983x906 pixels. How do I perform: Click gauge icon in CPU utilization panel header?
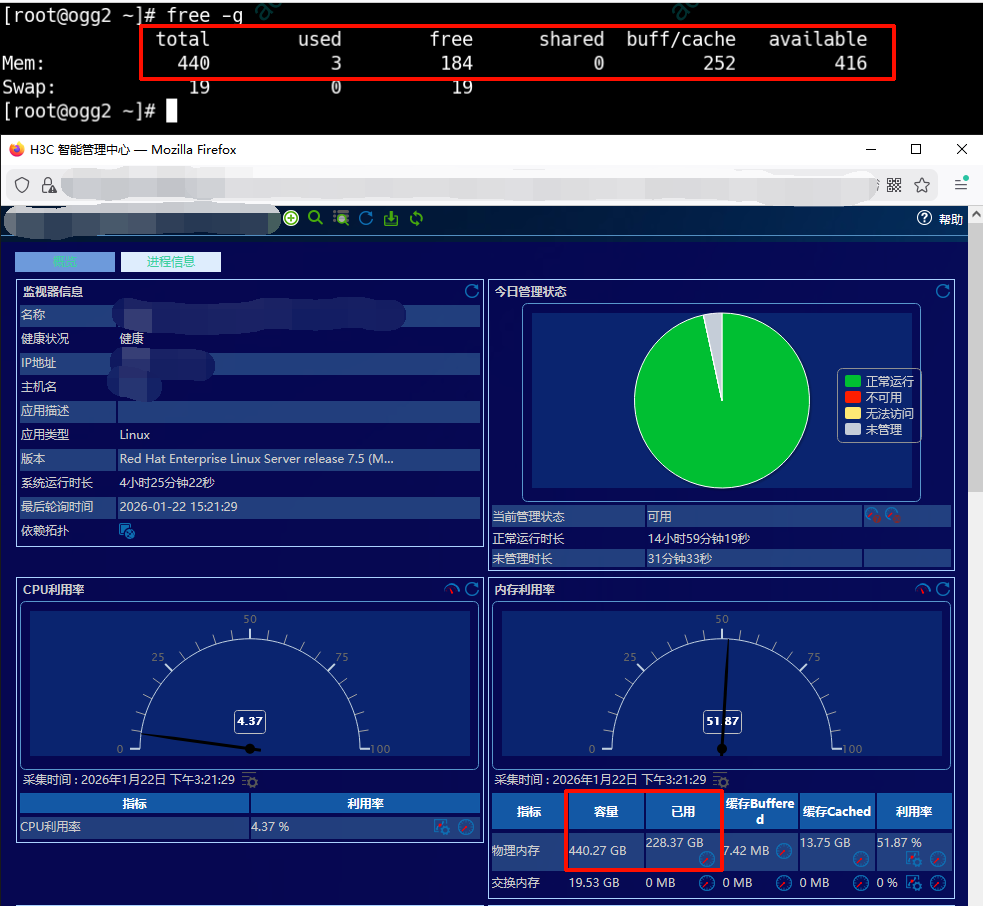click(451, 590)
